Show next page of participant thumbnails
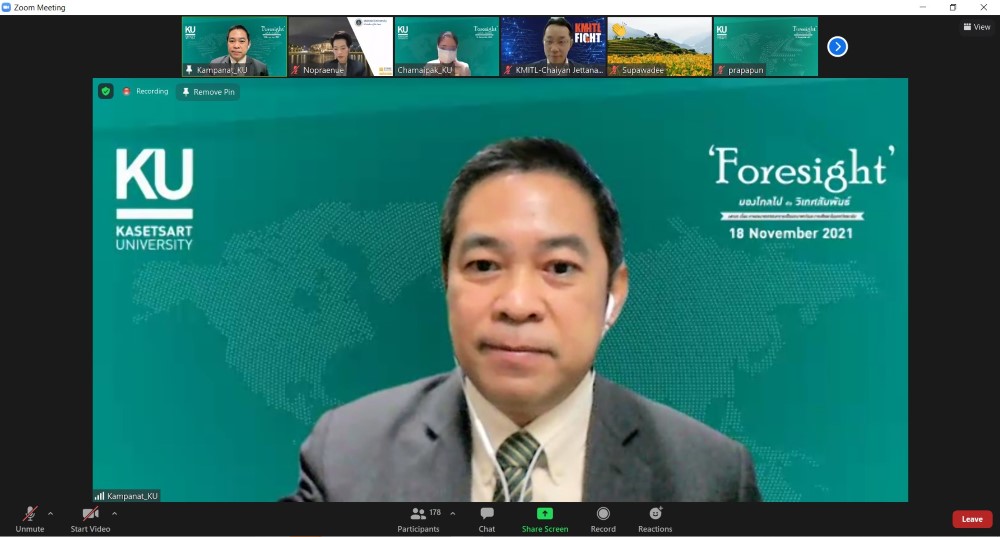This screenshot has width=1000, height=537. pyautogui.click(x=837, y=46)
